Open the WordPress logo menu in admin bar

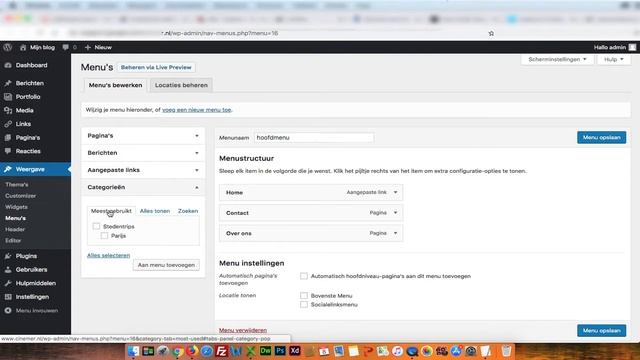click(7, 47)
